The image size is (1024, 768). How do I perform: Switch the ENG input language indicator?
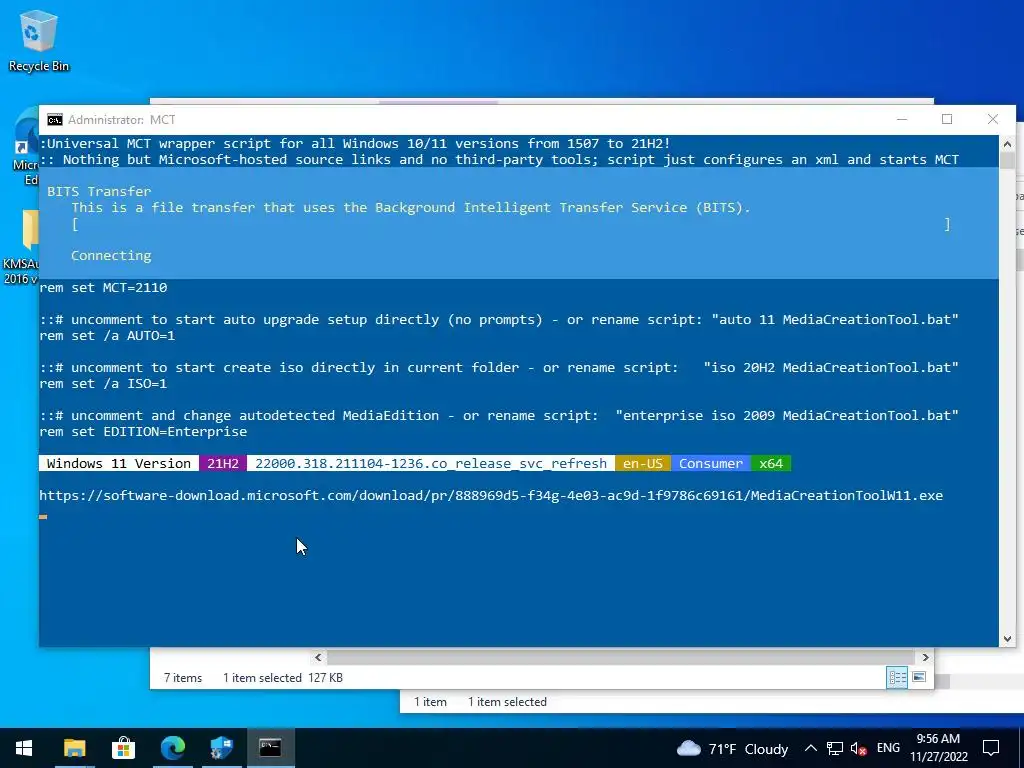tap(888, 748)
